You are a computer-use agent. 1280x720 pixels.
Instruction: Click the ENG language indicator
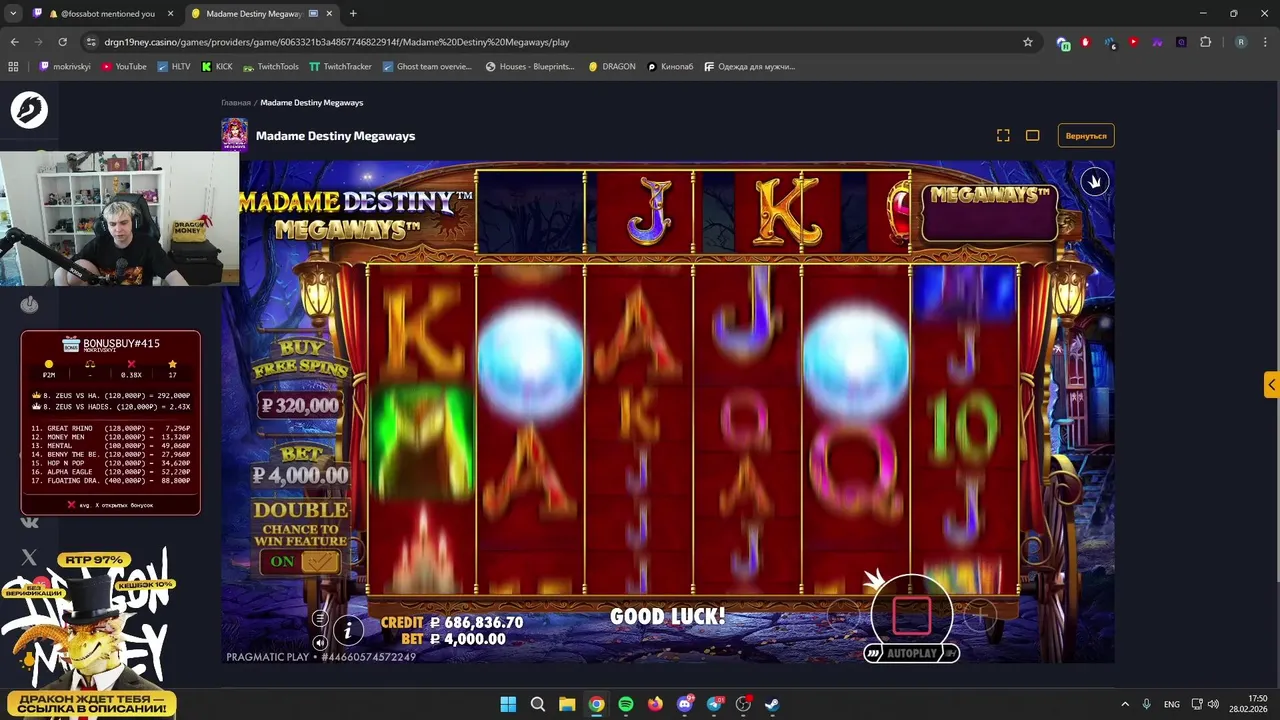[x=1171, y=704]
